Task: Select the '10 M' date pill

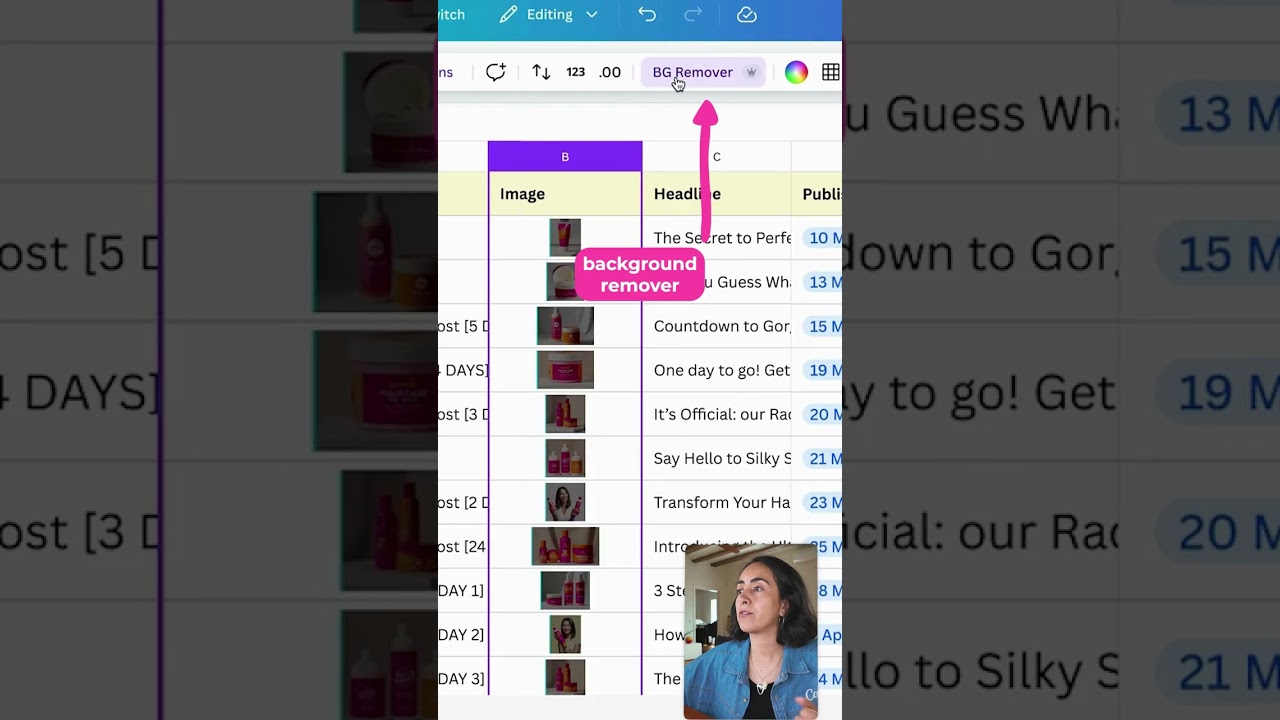Action: (x=822, y=238)
